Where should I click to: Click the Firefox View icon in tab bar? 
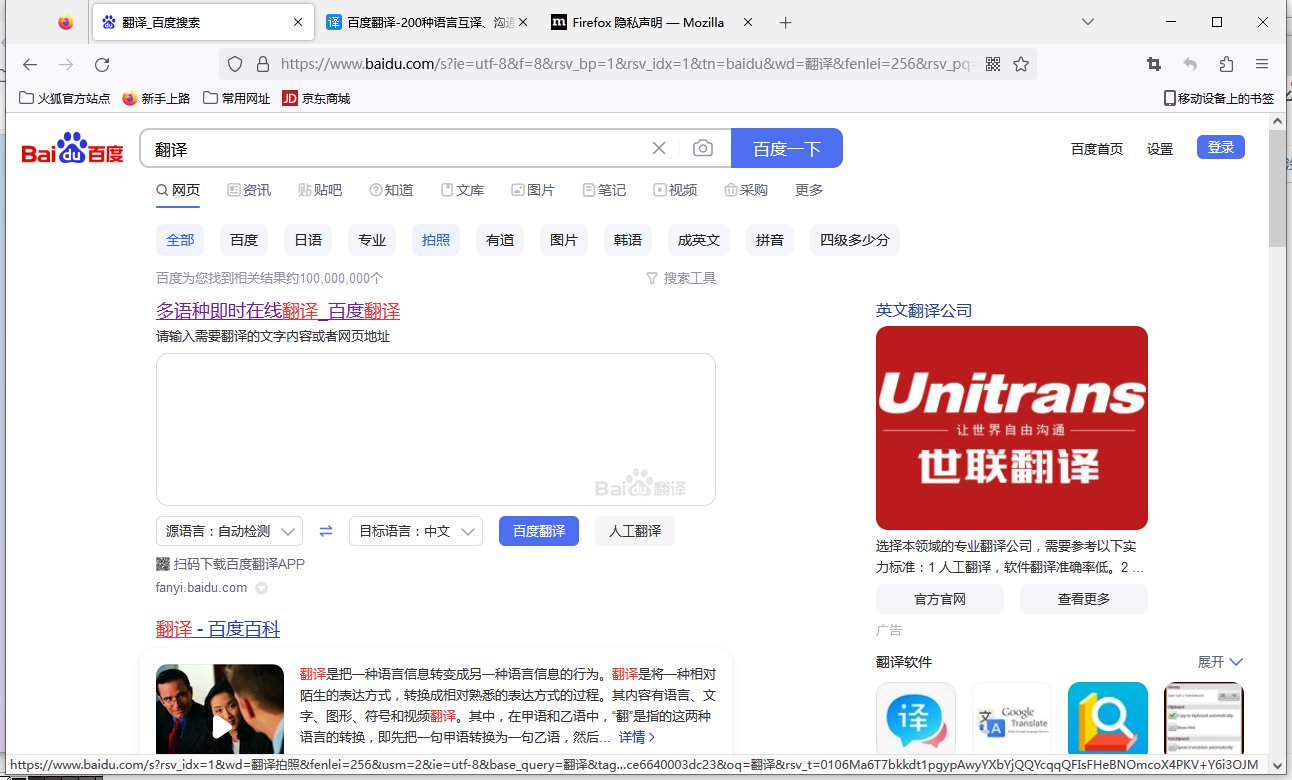coord(66,22)
